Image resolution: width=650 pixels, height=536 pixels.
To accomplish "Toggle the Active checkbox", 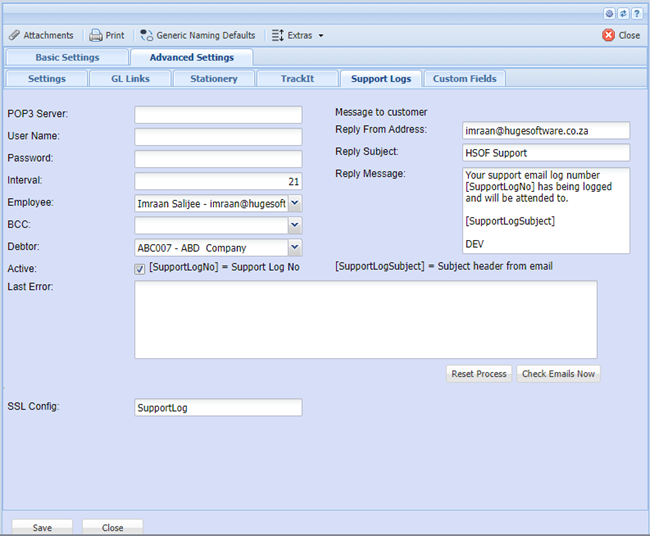I will point(140,269).
